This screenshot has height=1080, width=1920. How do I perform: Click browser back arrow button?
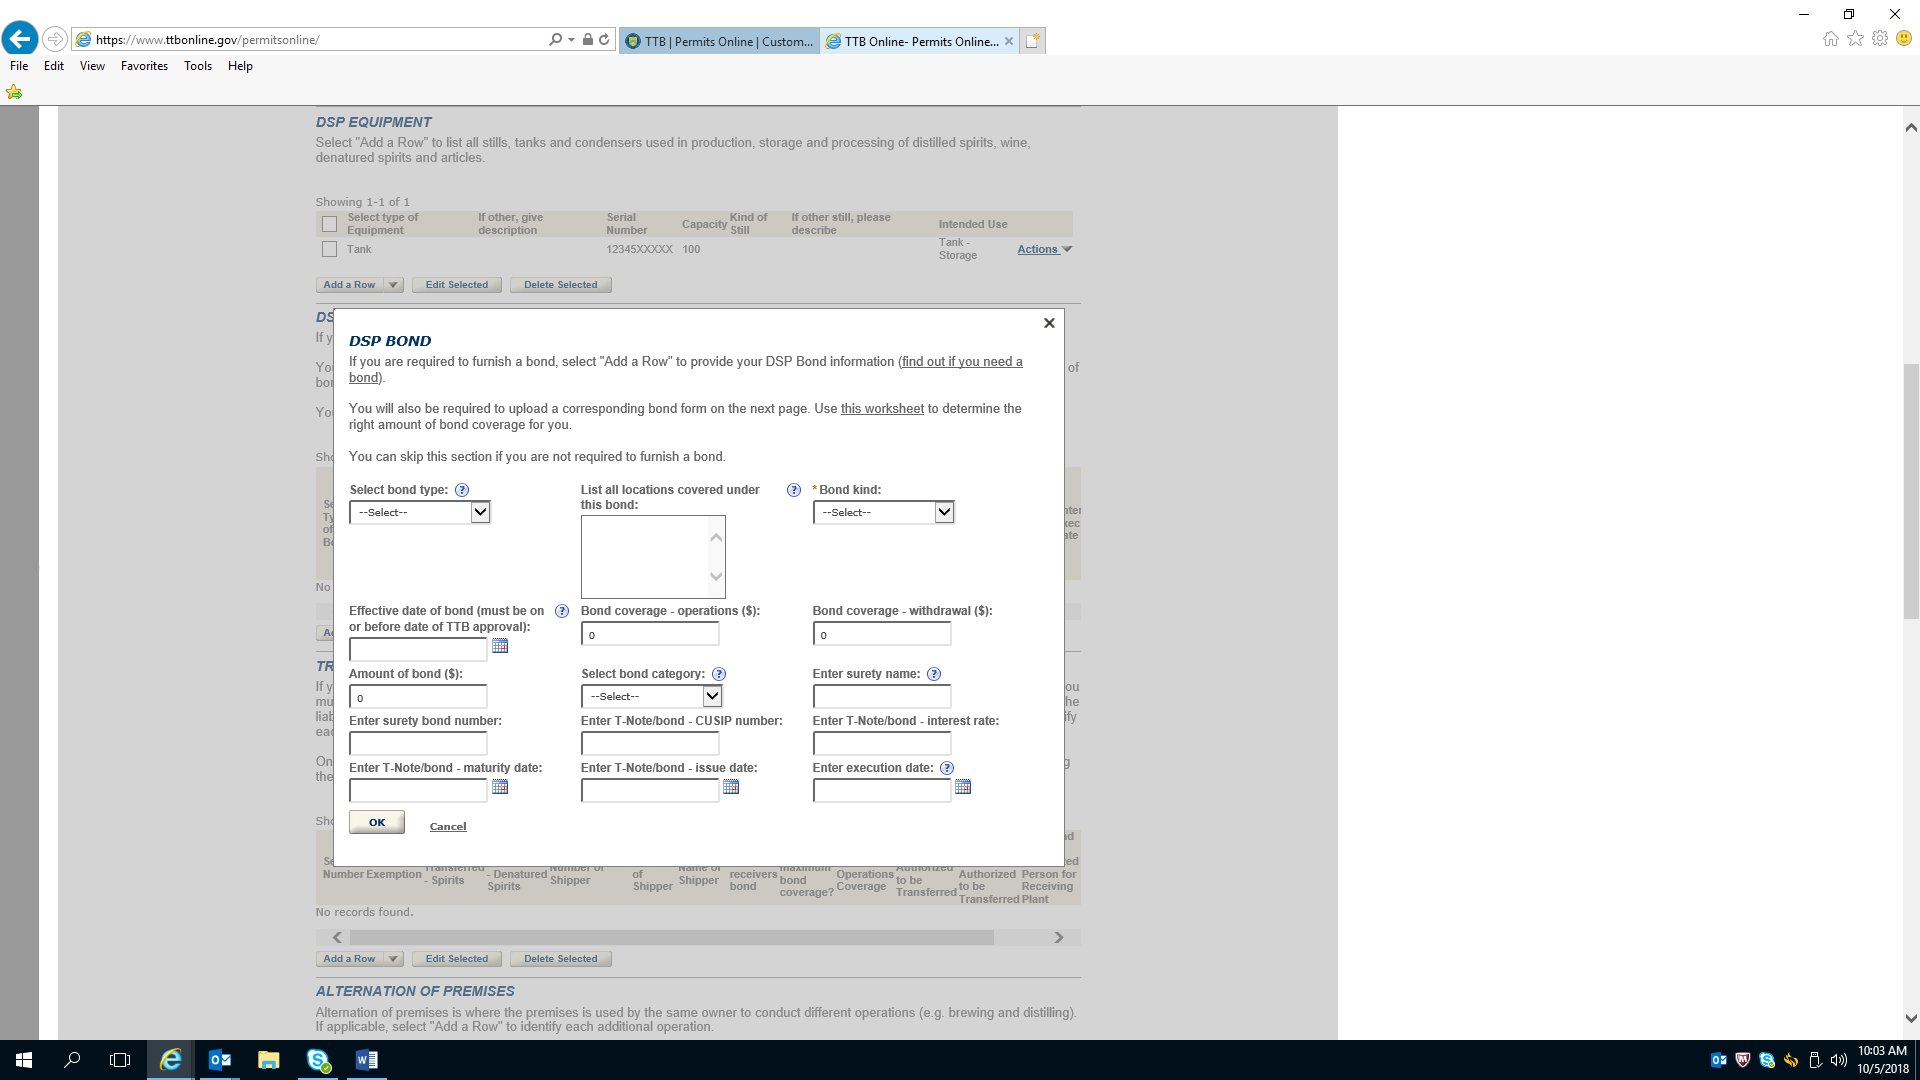point(20,39)
